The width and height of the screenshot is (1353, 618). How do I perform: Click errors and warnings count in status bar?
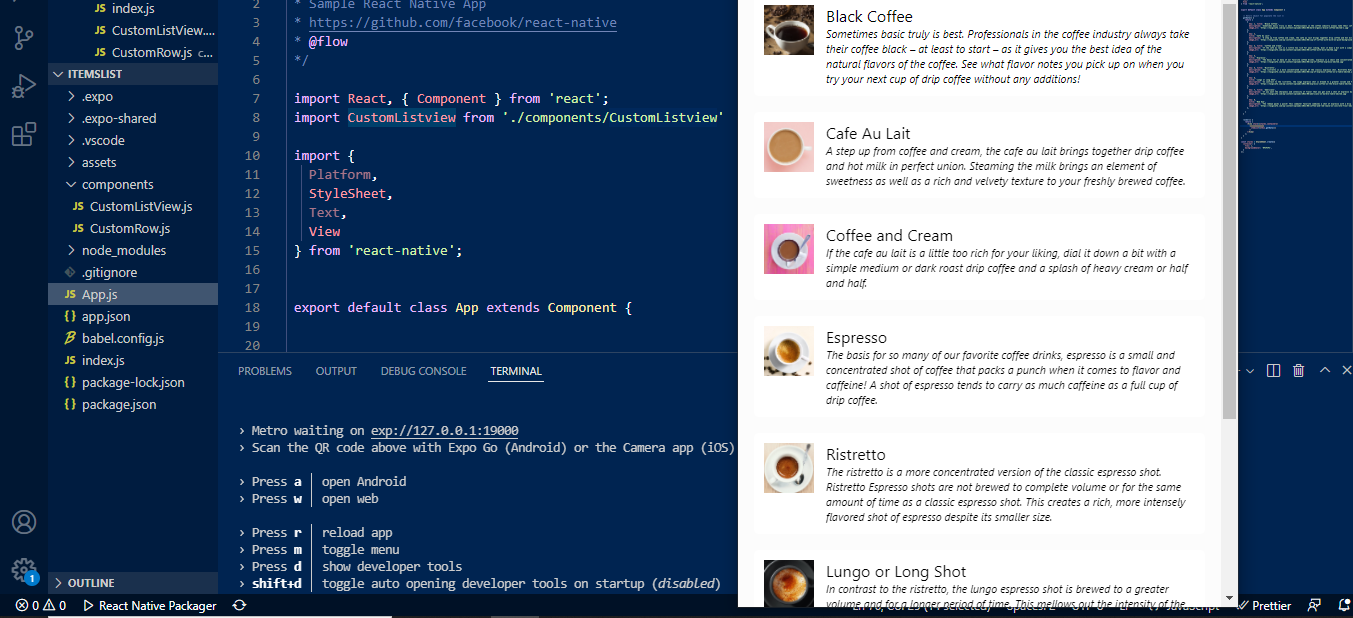(x=41, y=605)
